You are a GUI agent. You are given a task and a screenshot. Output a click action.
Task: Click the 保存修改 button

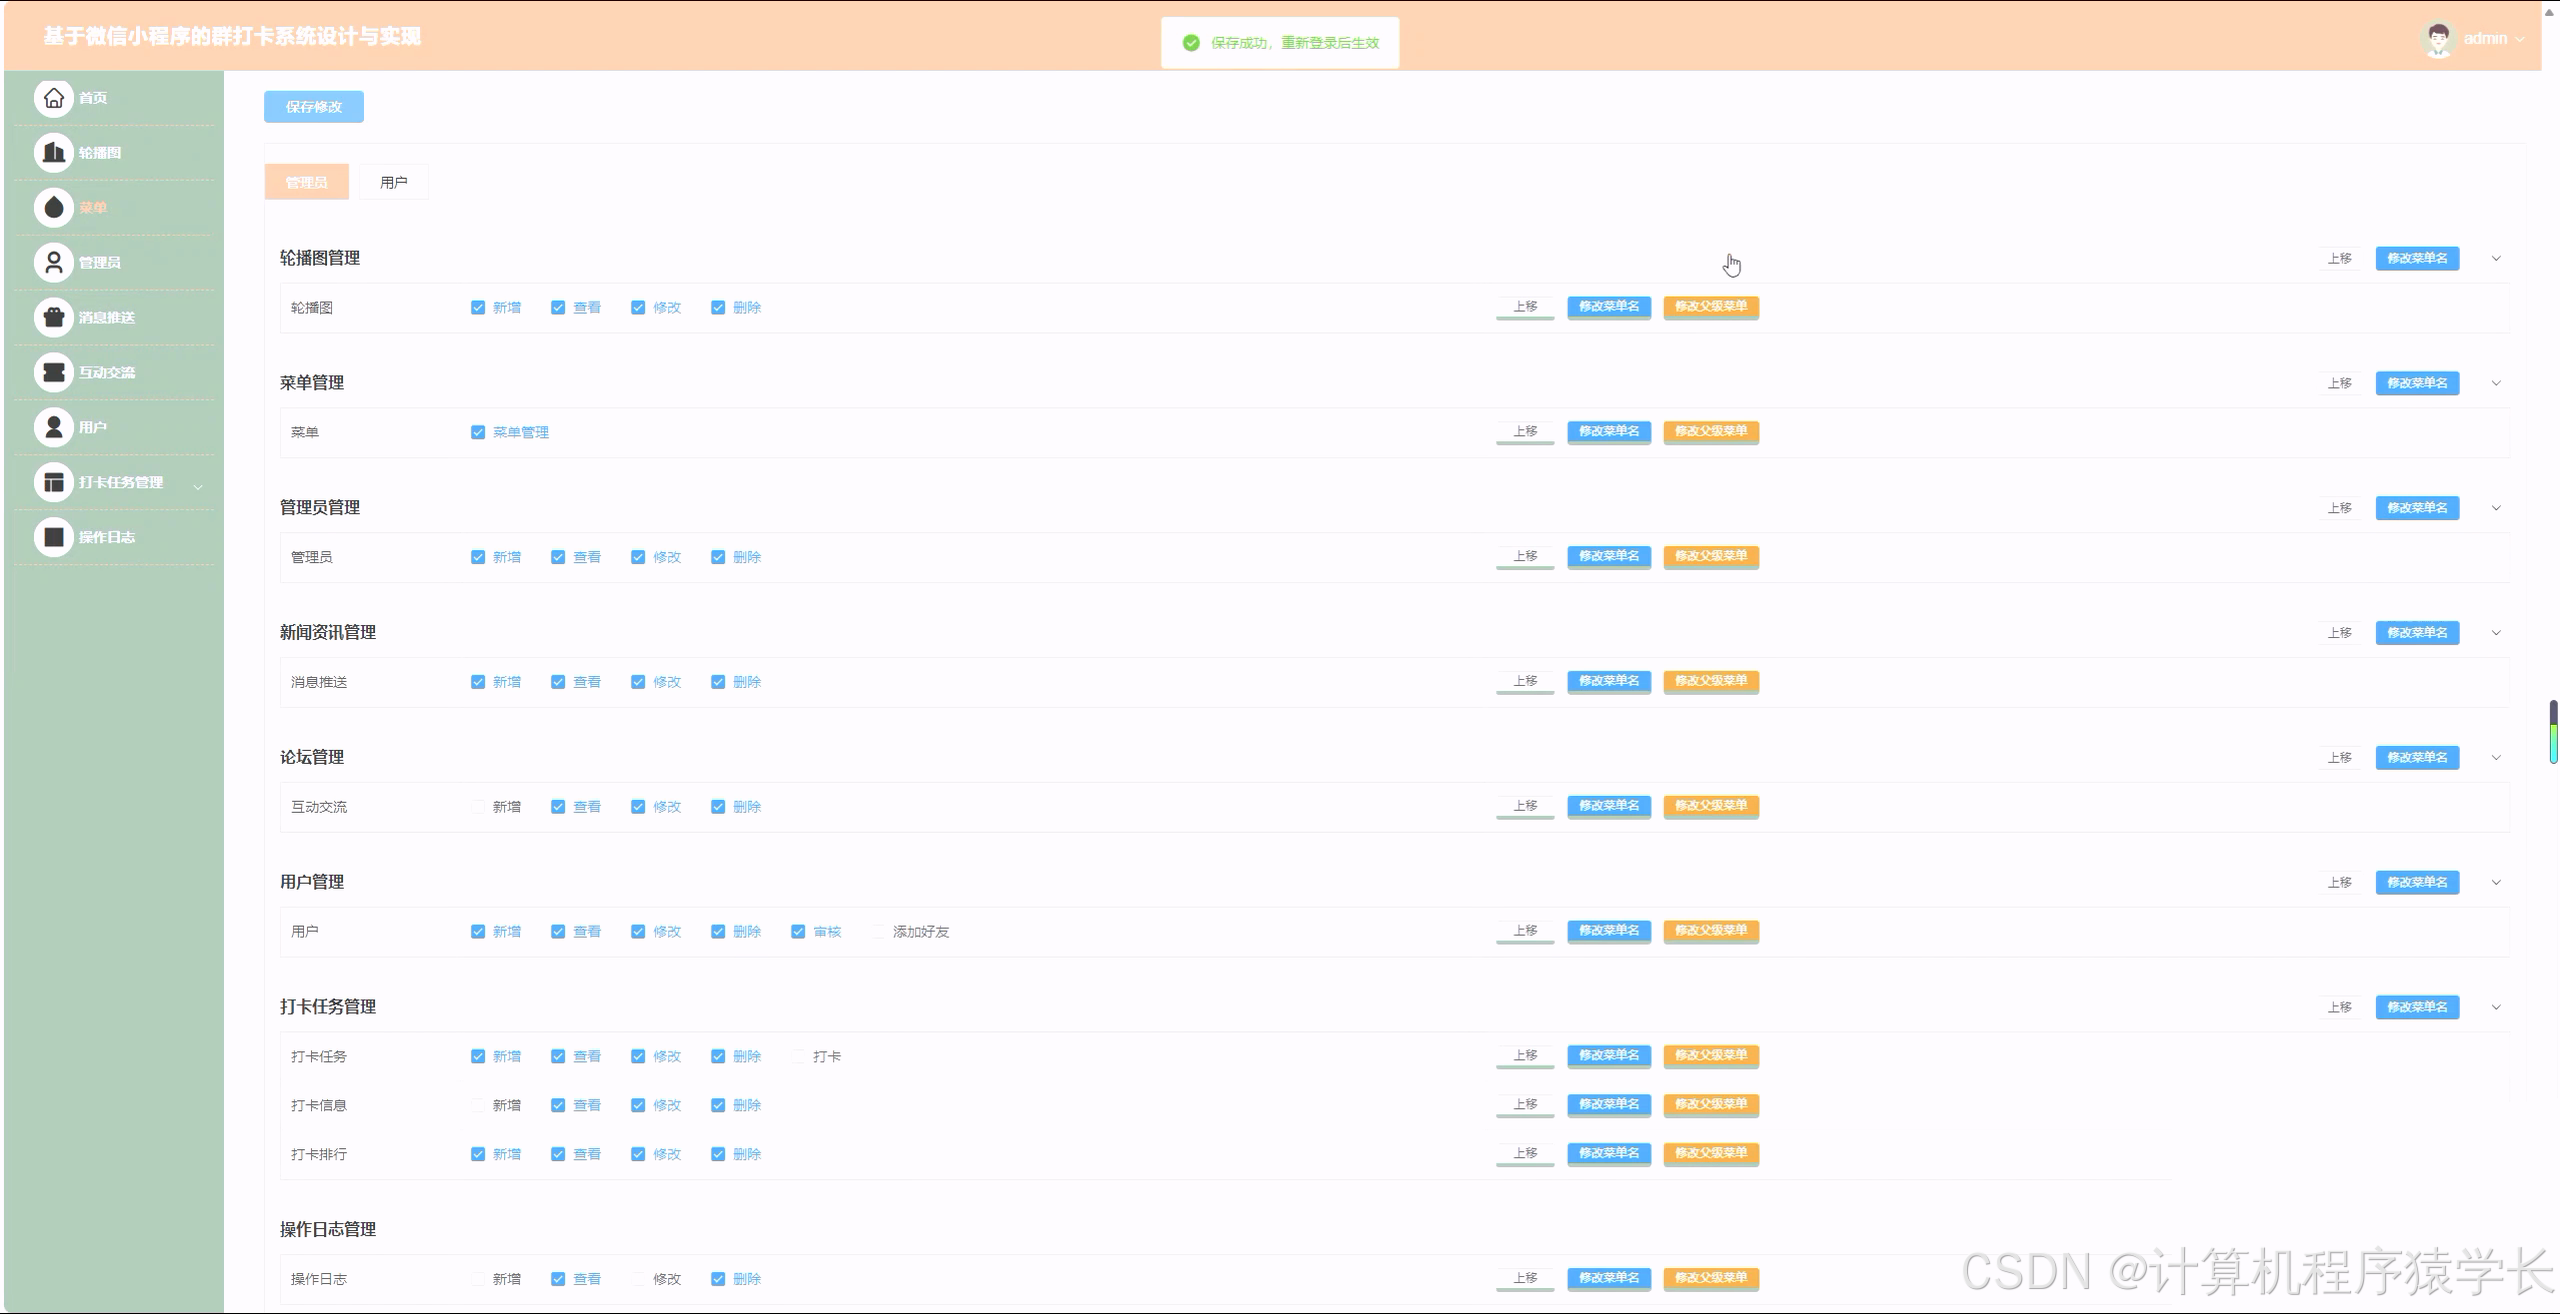tap(314, 107)
